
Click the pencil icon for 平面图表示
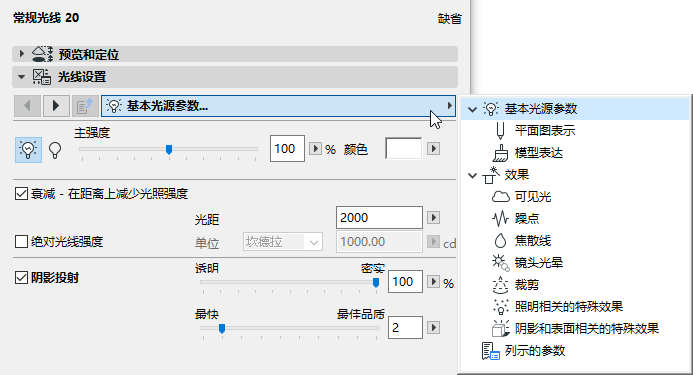tap(500, 131)
